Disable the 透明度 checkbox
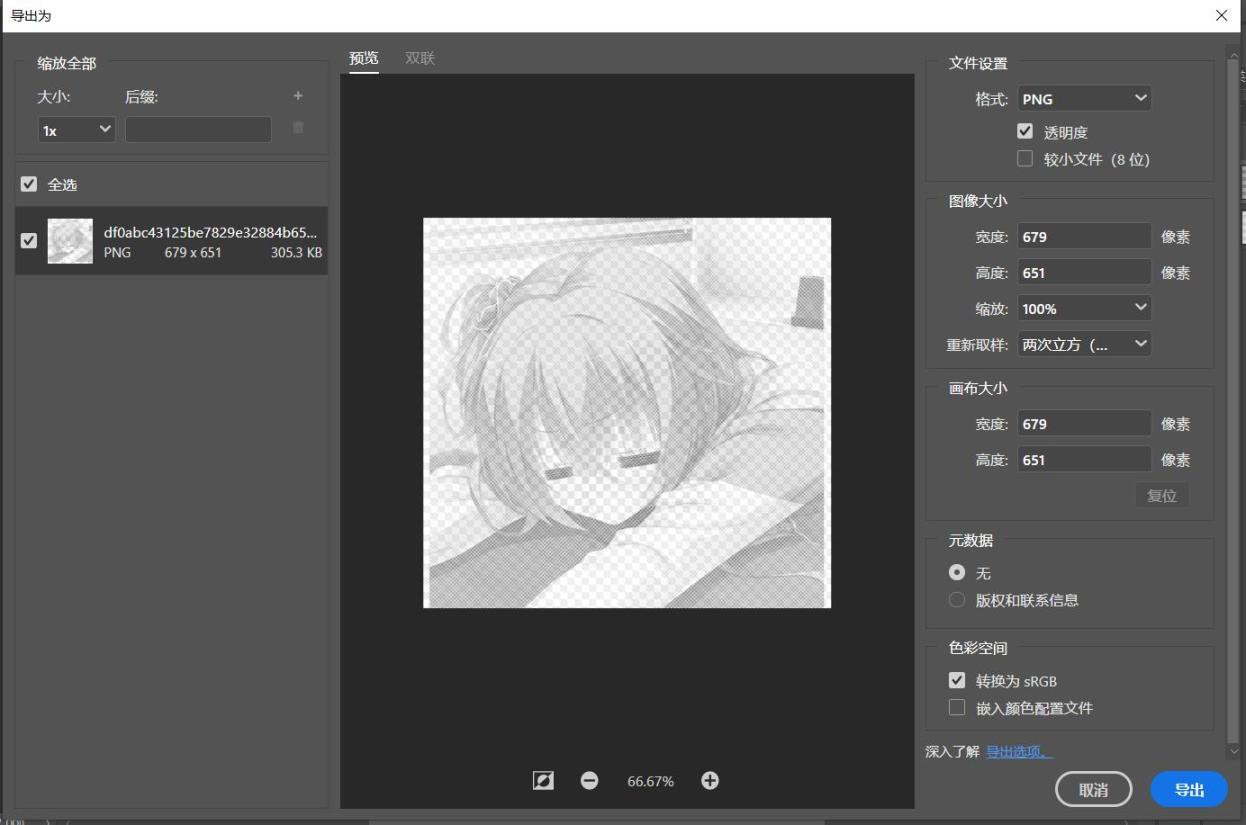 click(1024, 131)
